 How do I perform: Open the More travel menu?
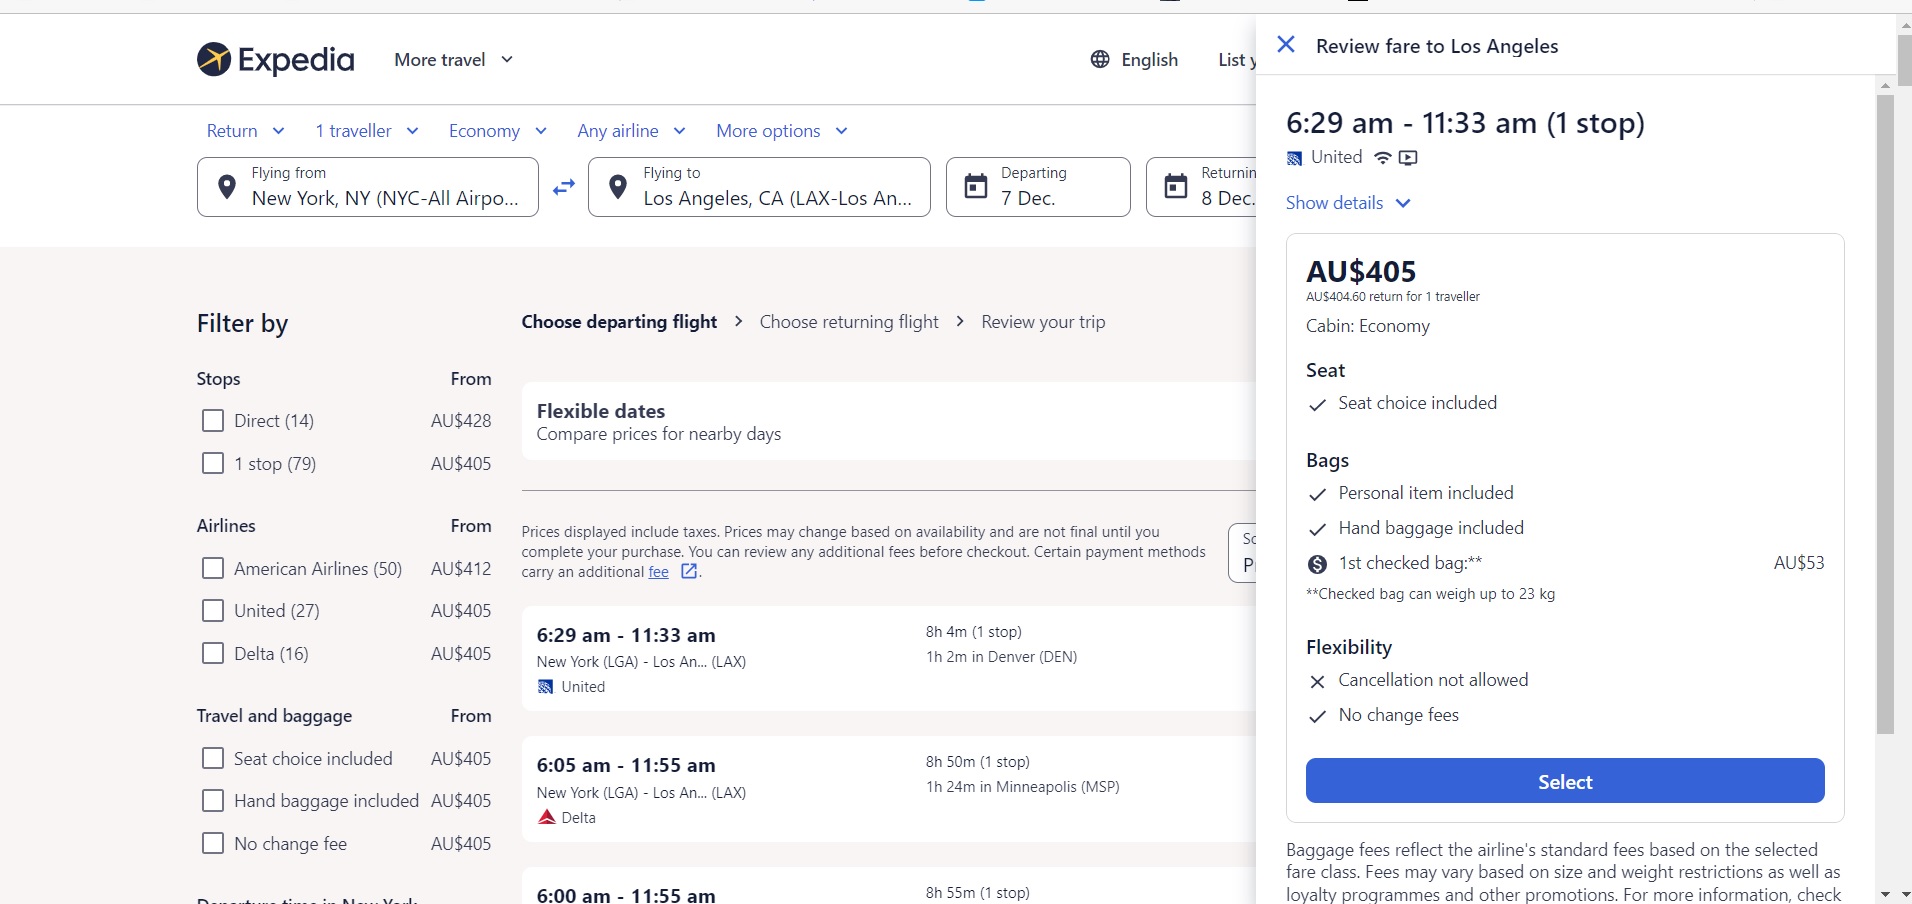[x=454, y=60]
